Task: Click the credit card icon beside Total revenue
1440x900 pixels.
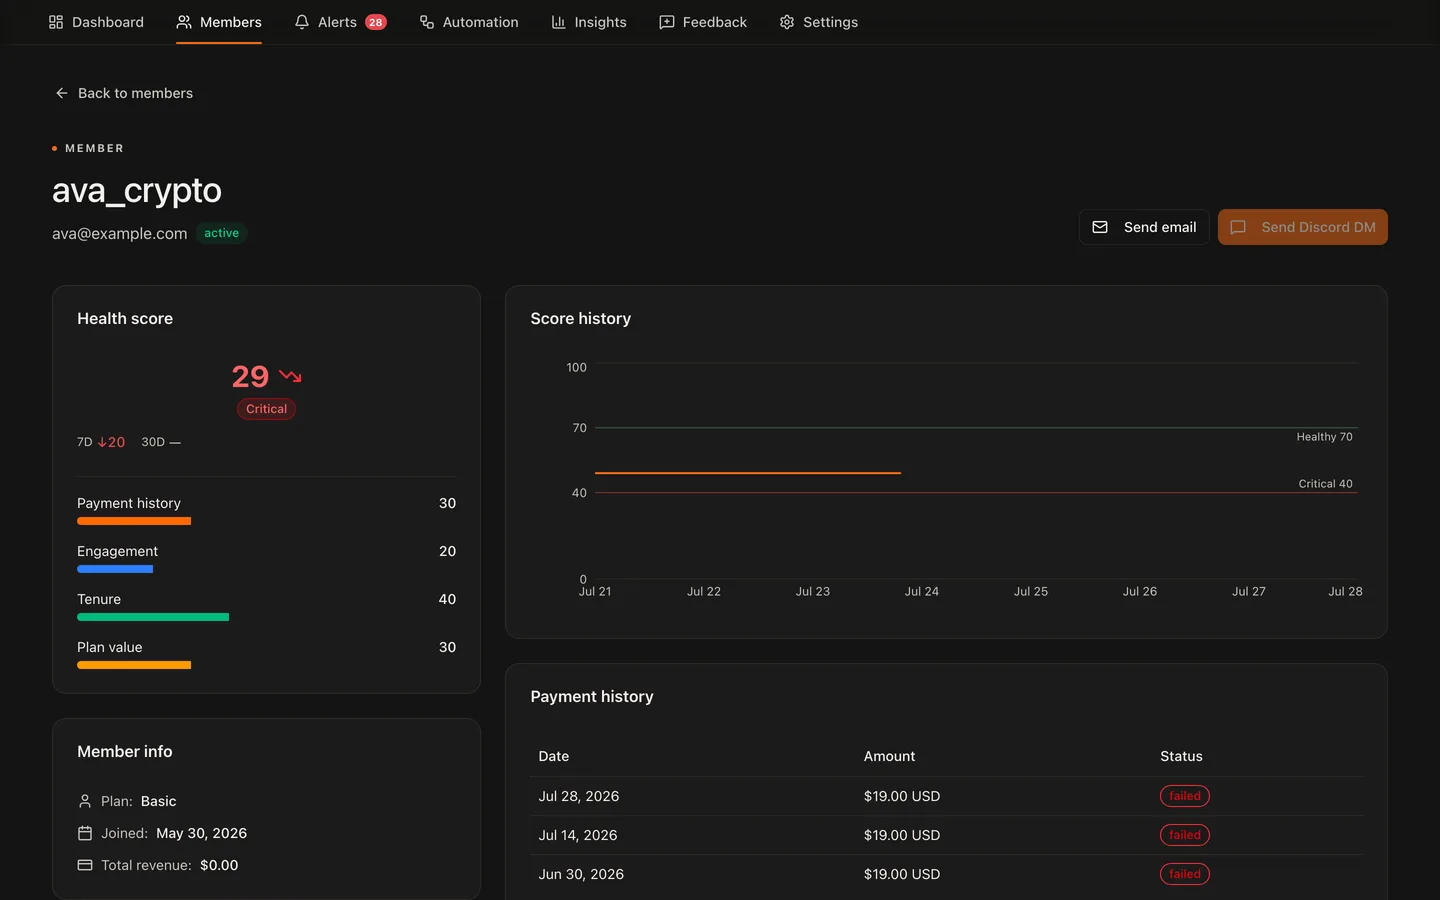Action: [85, 865]
